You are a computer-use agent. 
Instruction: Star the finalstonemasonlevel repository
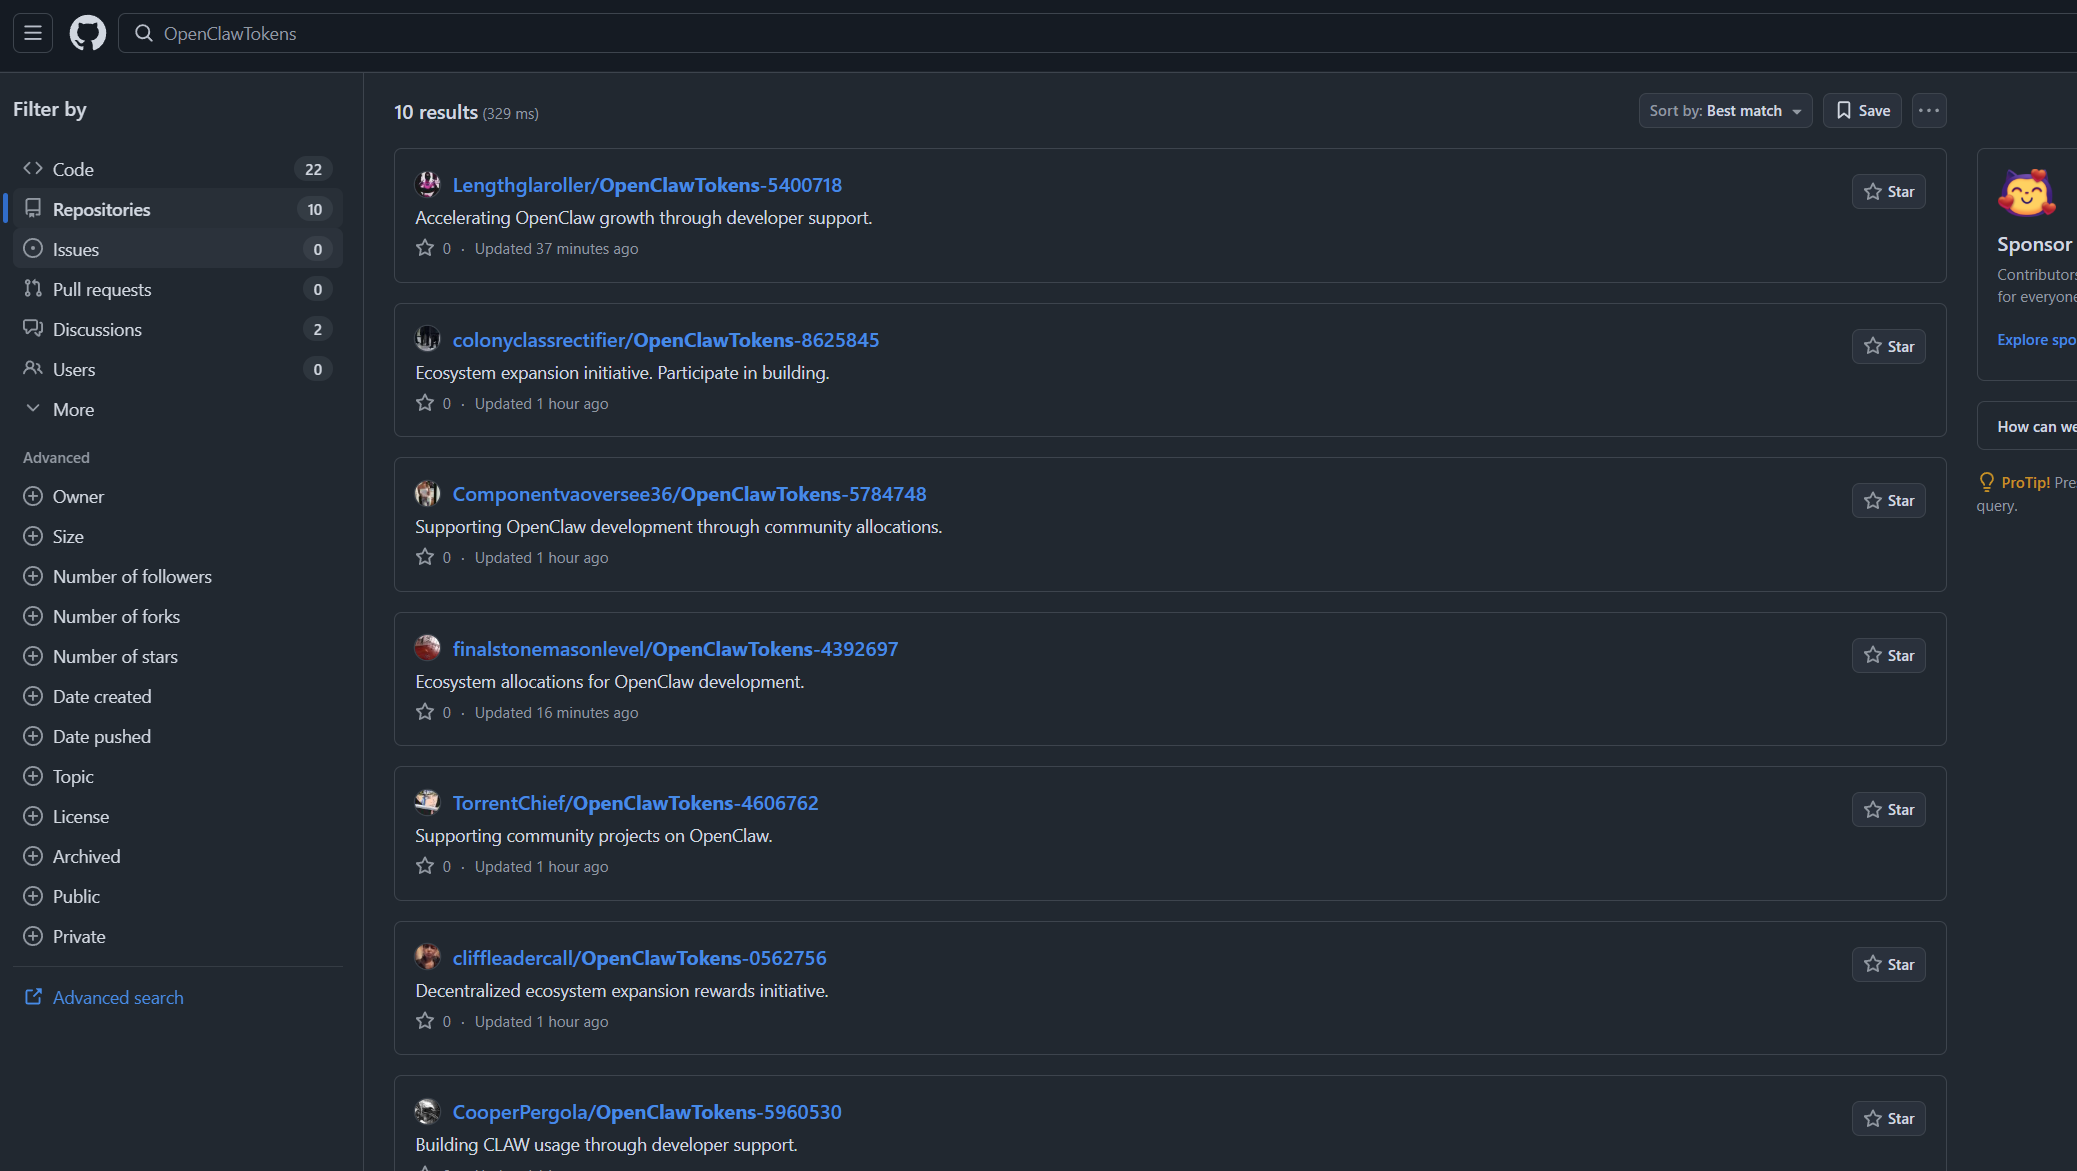point(1888,655)
